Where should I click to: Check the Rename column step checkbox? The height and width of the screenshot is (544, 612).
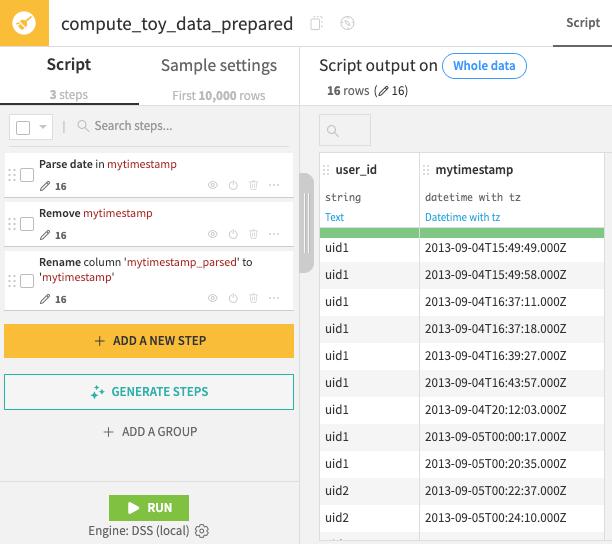point(28,281)
